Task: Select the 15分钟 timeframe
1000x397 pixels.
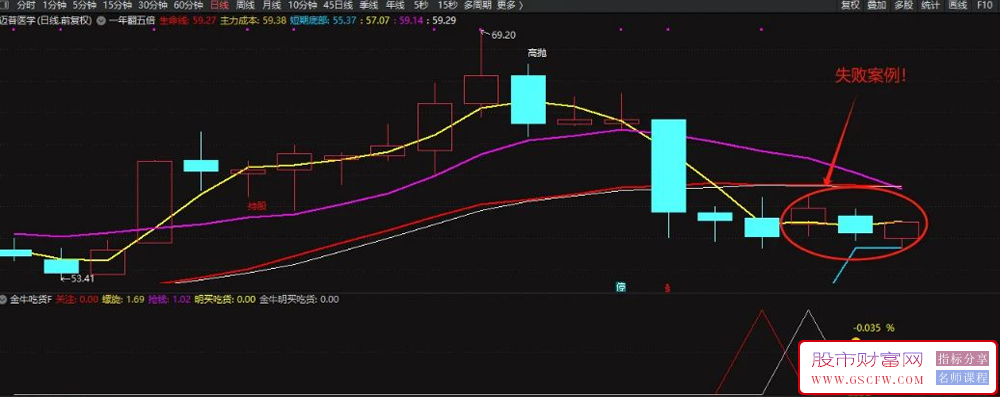Action: [x=117, y=5]
